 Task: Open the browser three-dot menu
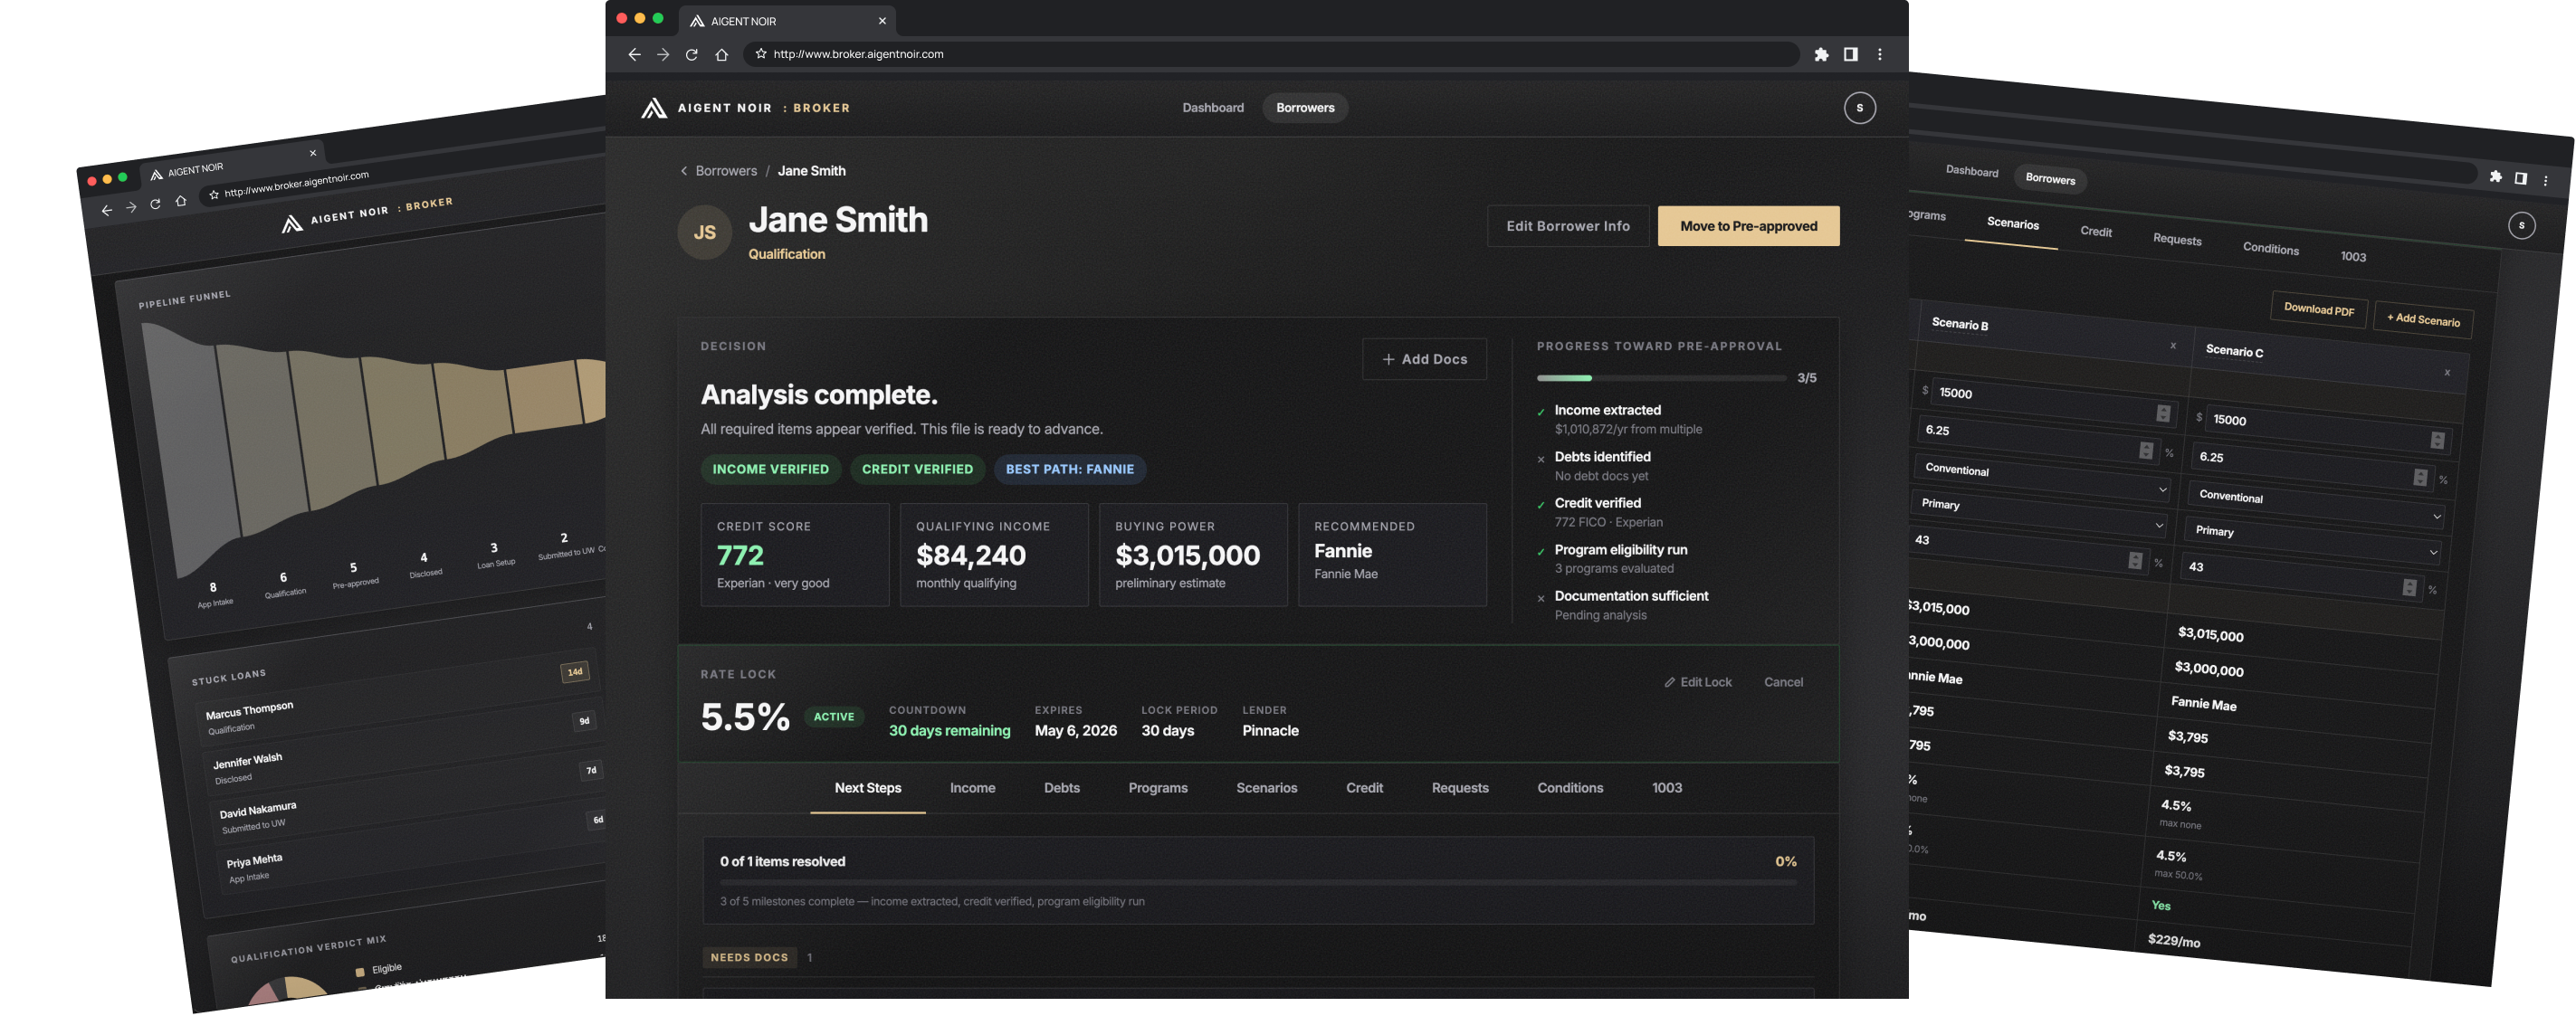pos(1880,54)
